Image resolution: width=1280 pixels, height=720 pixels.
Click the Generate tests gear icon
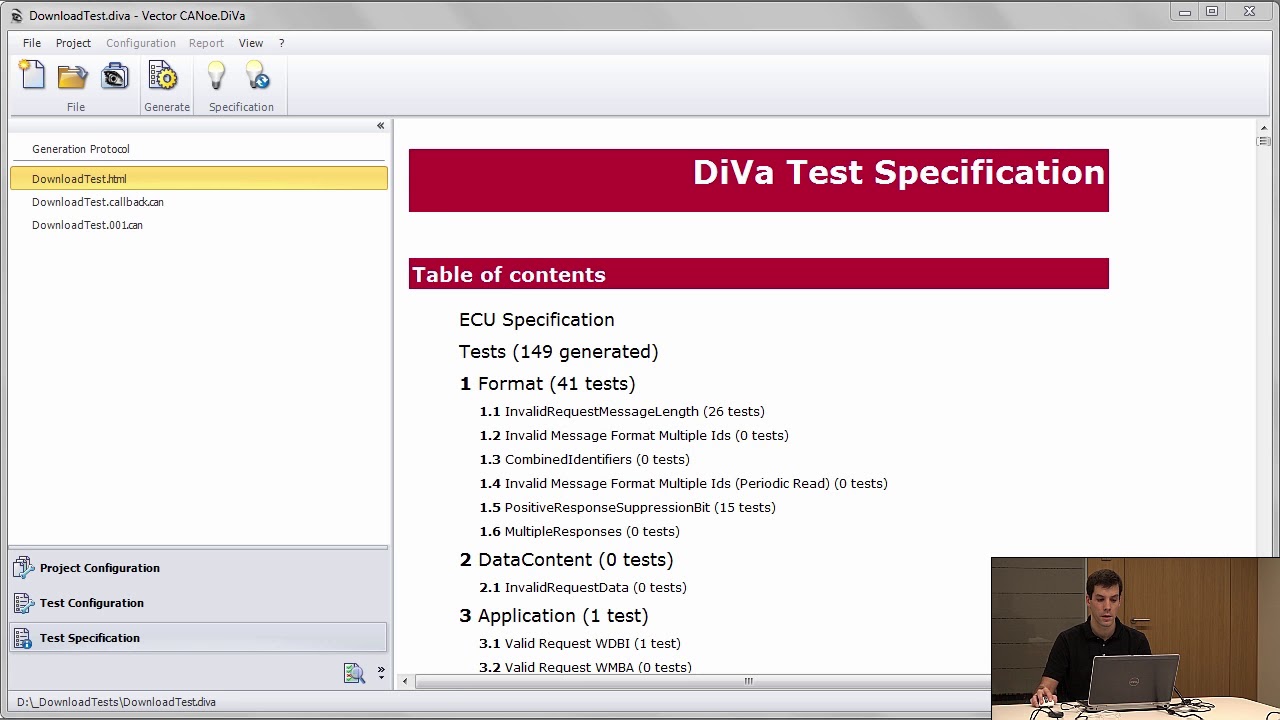click(x=166, y=75)
